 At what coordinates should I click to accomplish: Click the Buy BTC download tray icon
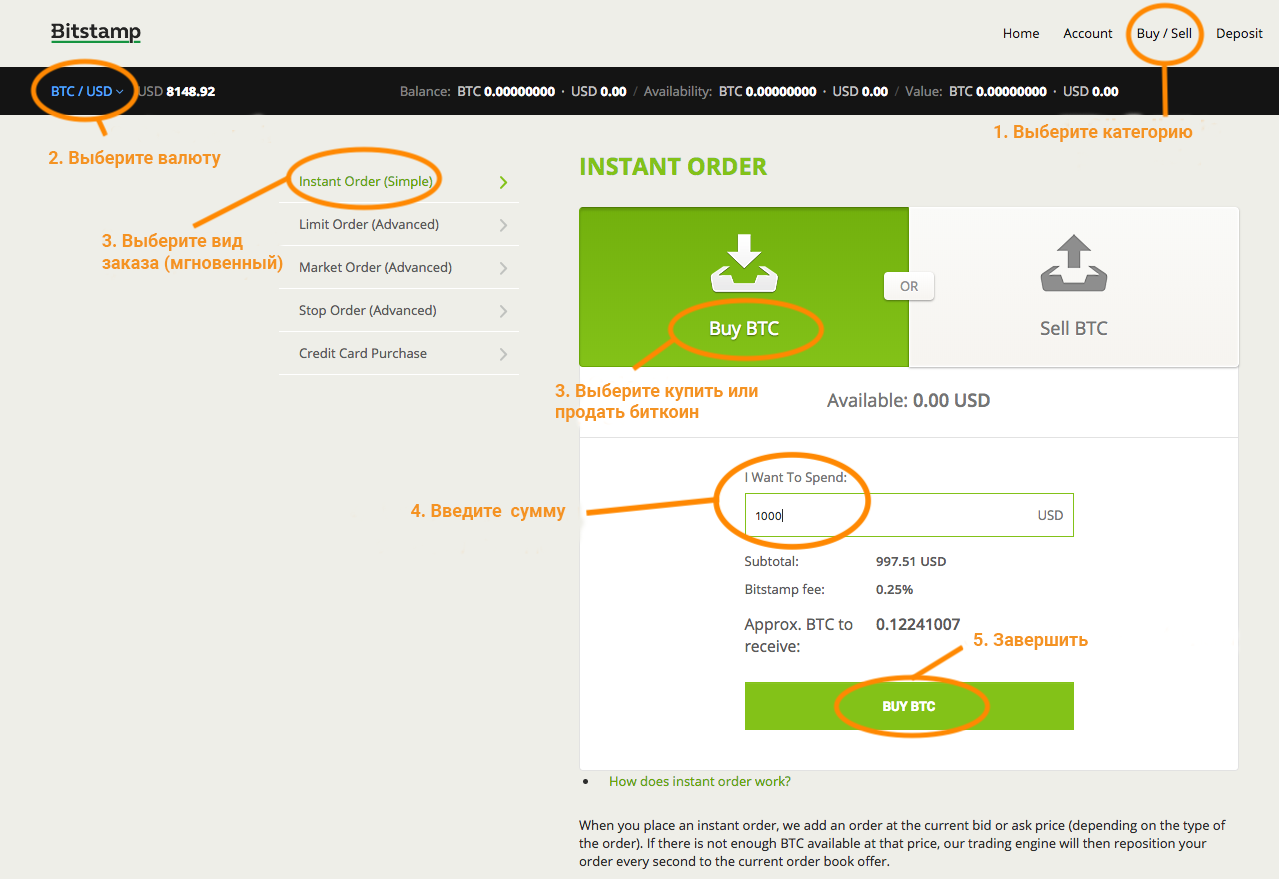pos(744,264)
